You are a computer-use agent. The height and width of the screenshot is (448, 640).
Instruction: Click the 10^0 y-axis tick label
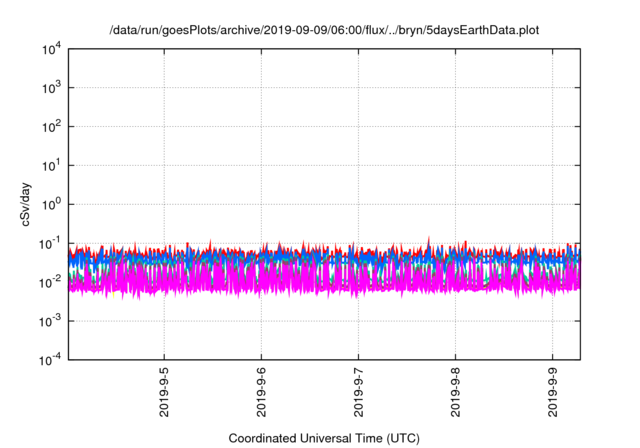(51, 204)
